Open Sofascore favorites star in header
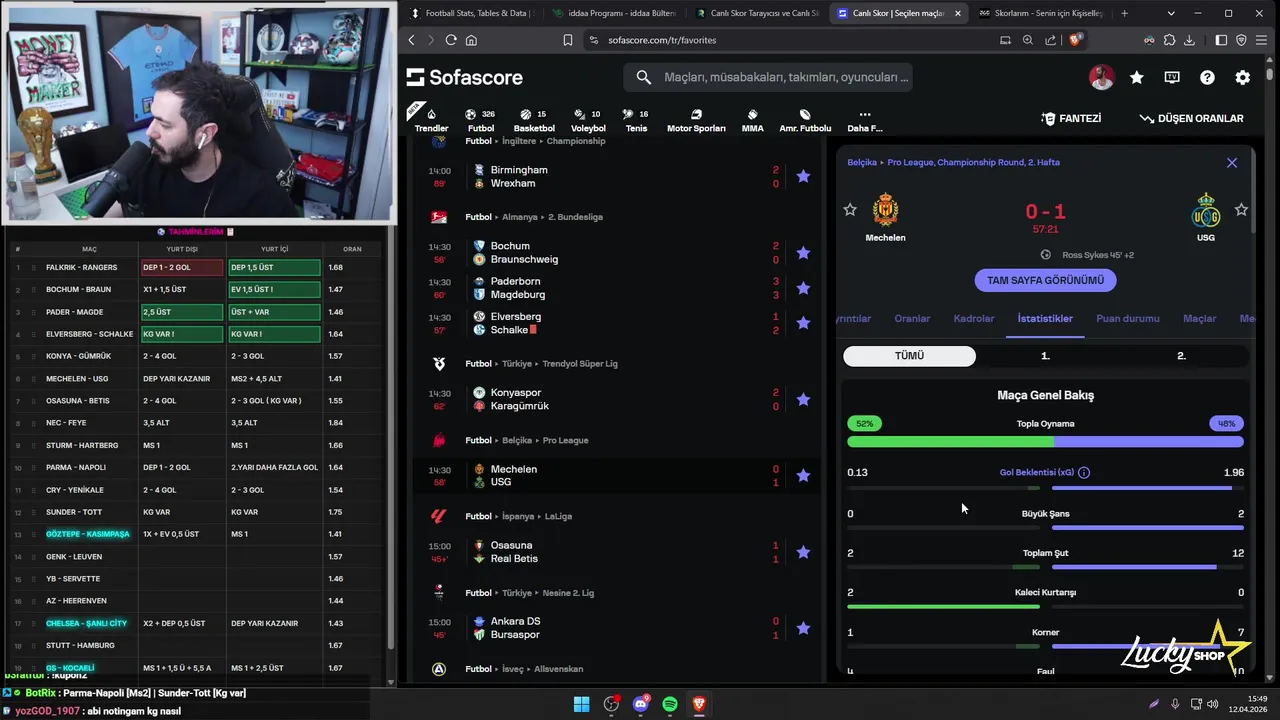Screen dimensions: 1280x720 (x=1137, y=77)
